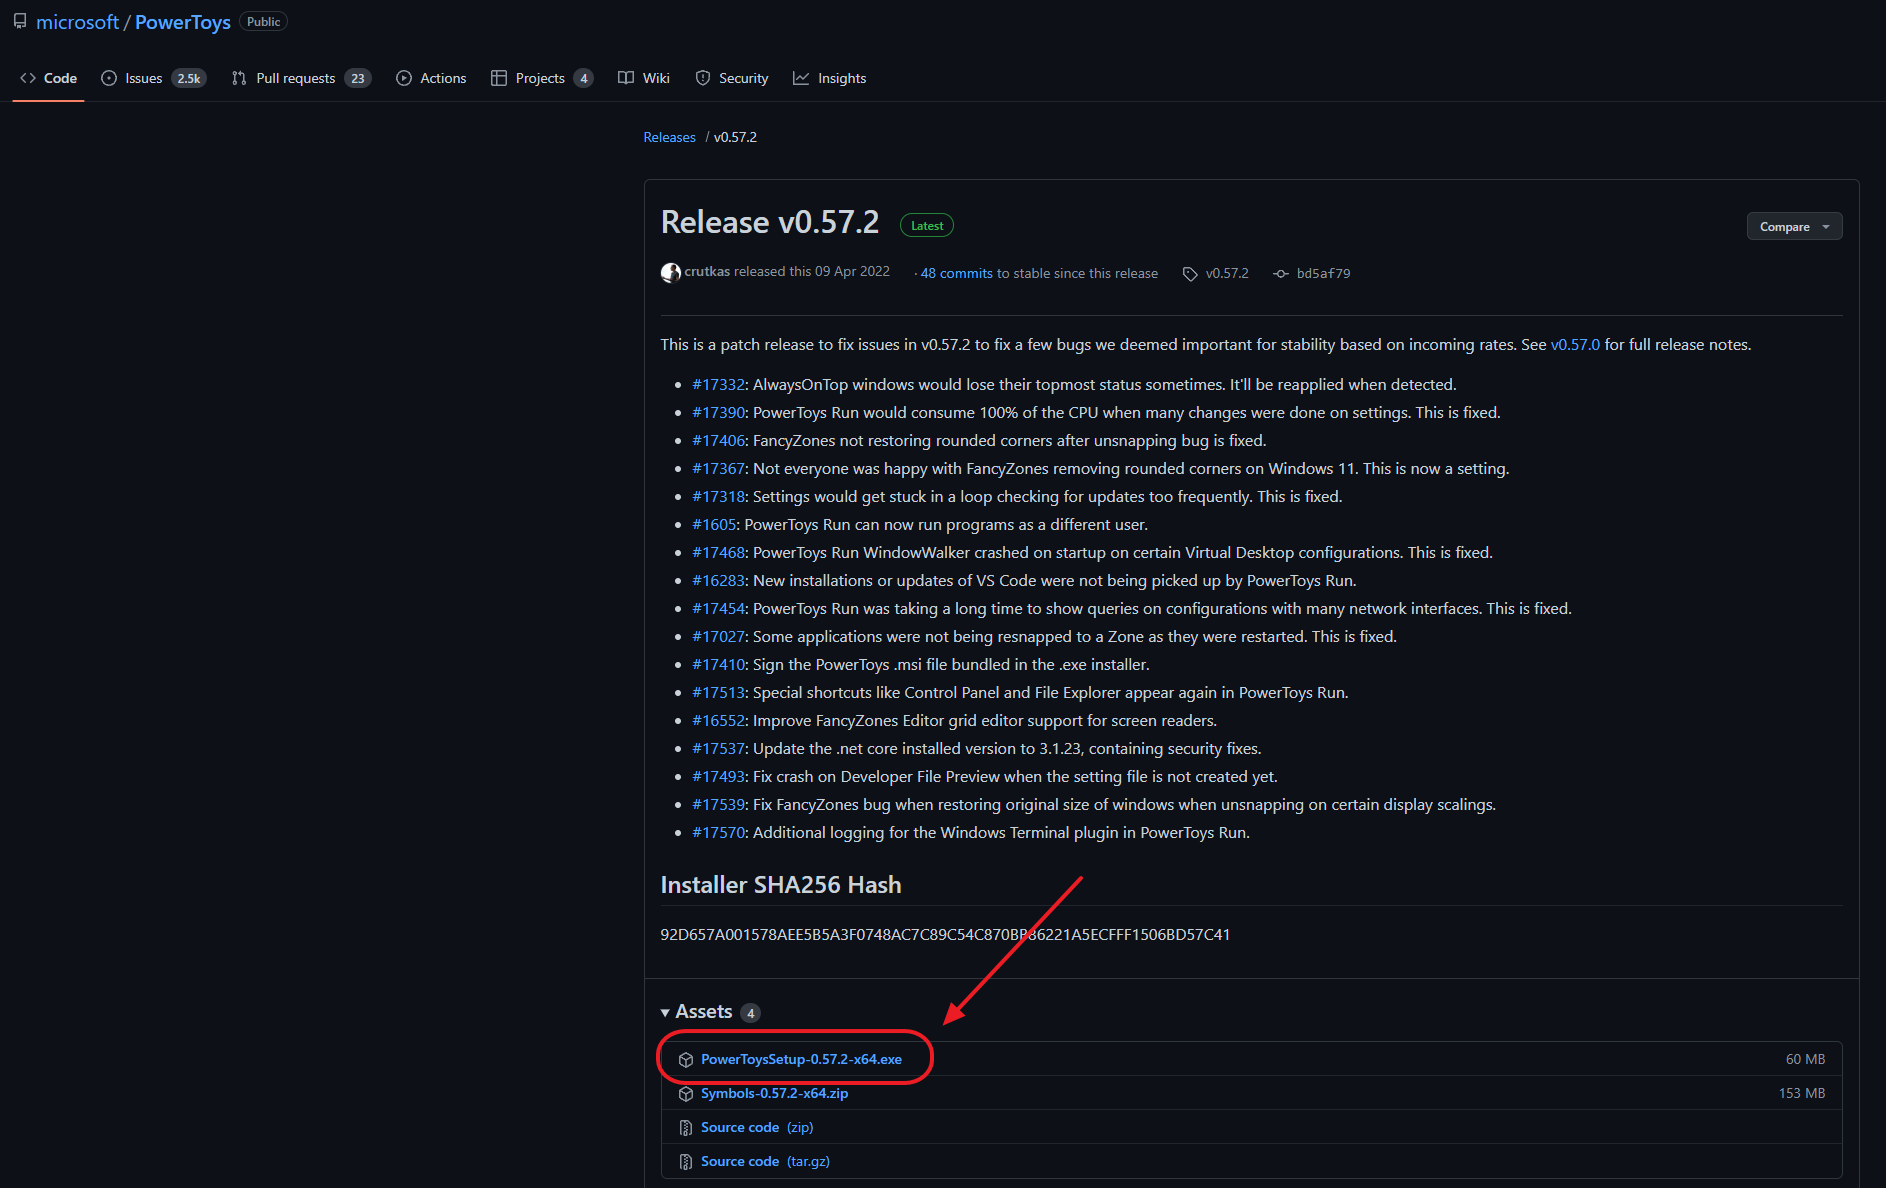Open issue #16552 link

coord(719,720)
